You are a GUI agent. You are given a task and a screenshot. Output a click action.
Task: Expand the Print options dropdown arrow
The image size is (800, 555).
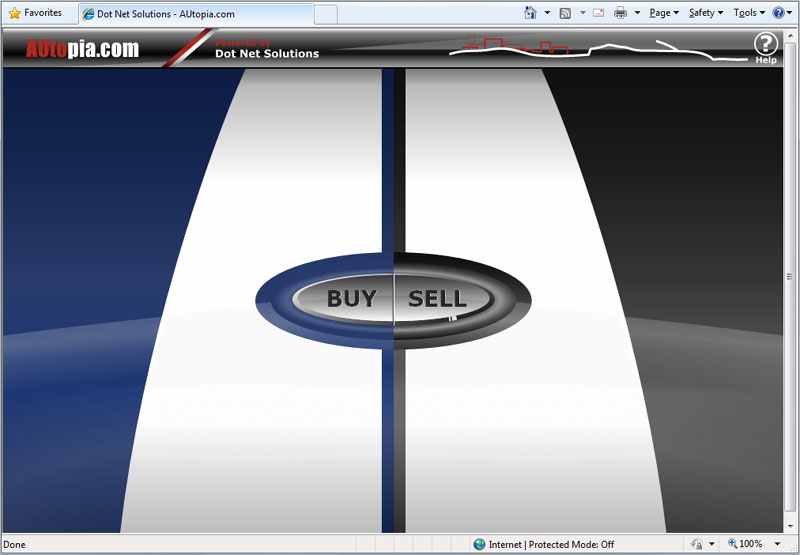(637, 13)
